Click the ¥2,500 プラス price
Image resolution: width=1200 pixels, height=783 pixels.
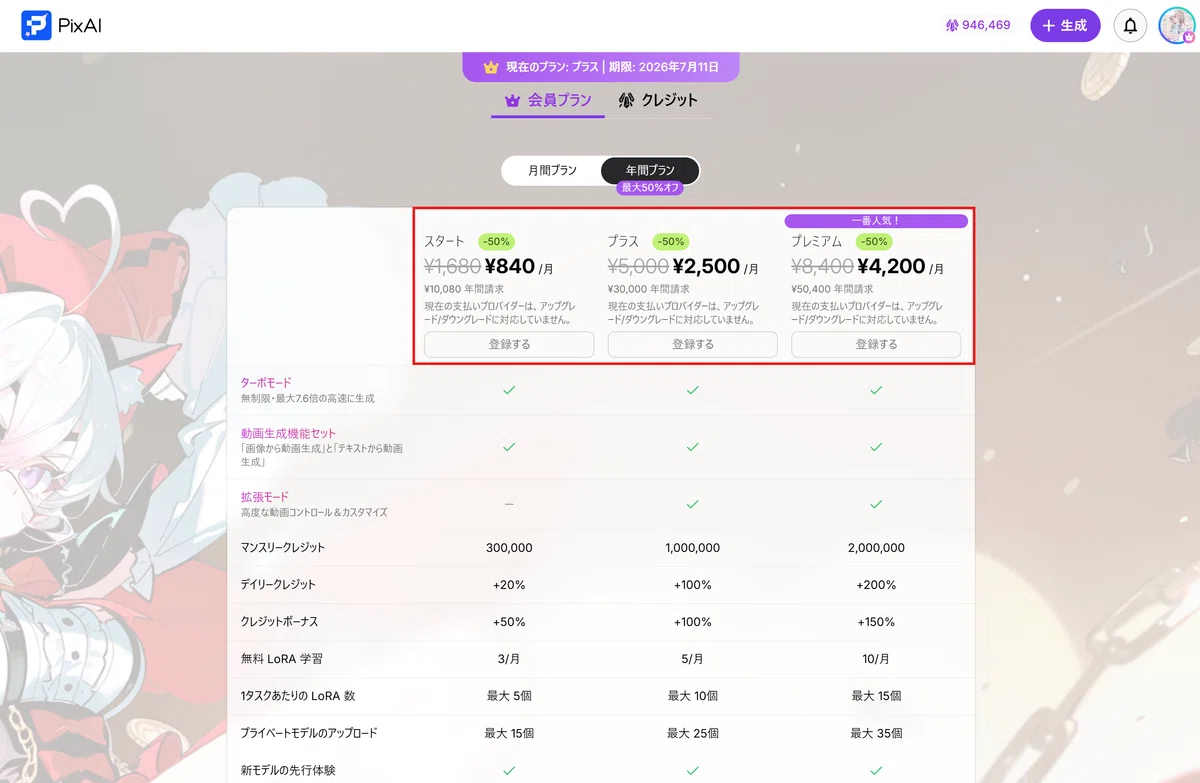pos(706,267)
